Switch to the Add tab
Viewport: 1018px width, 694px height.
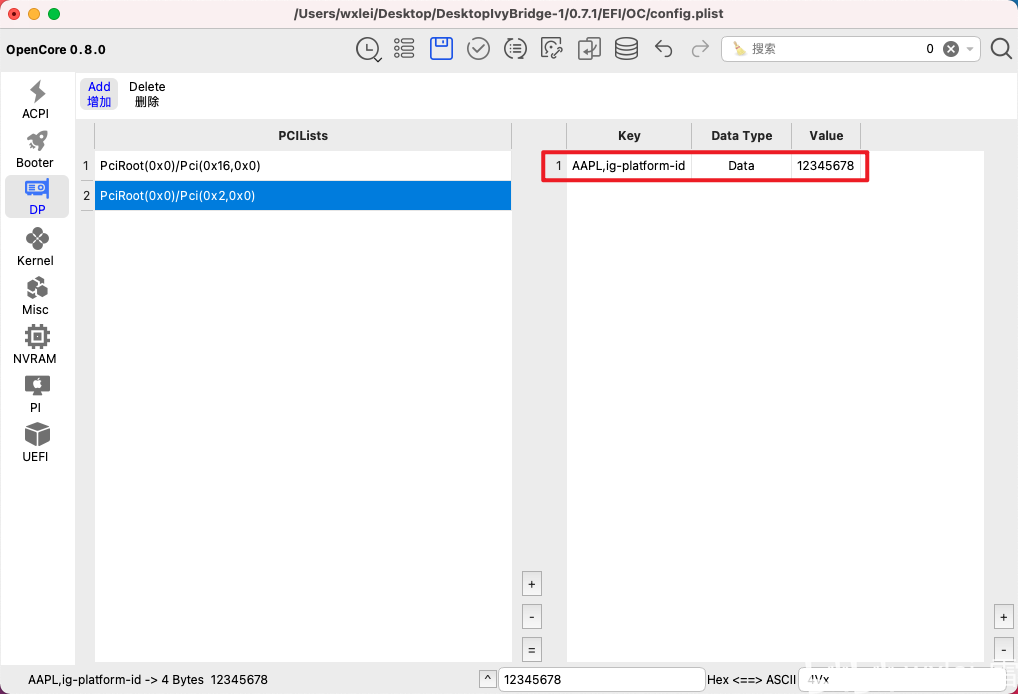(x=99, y=94)
